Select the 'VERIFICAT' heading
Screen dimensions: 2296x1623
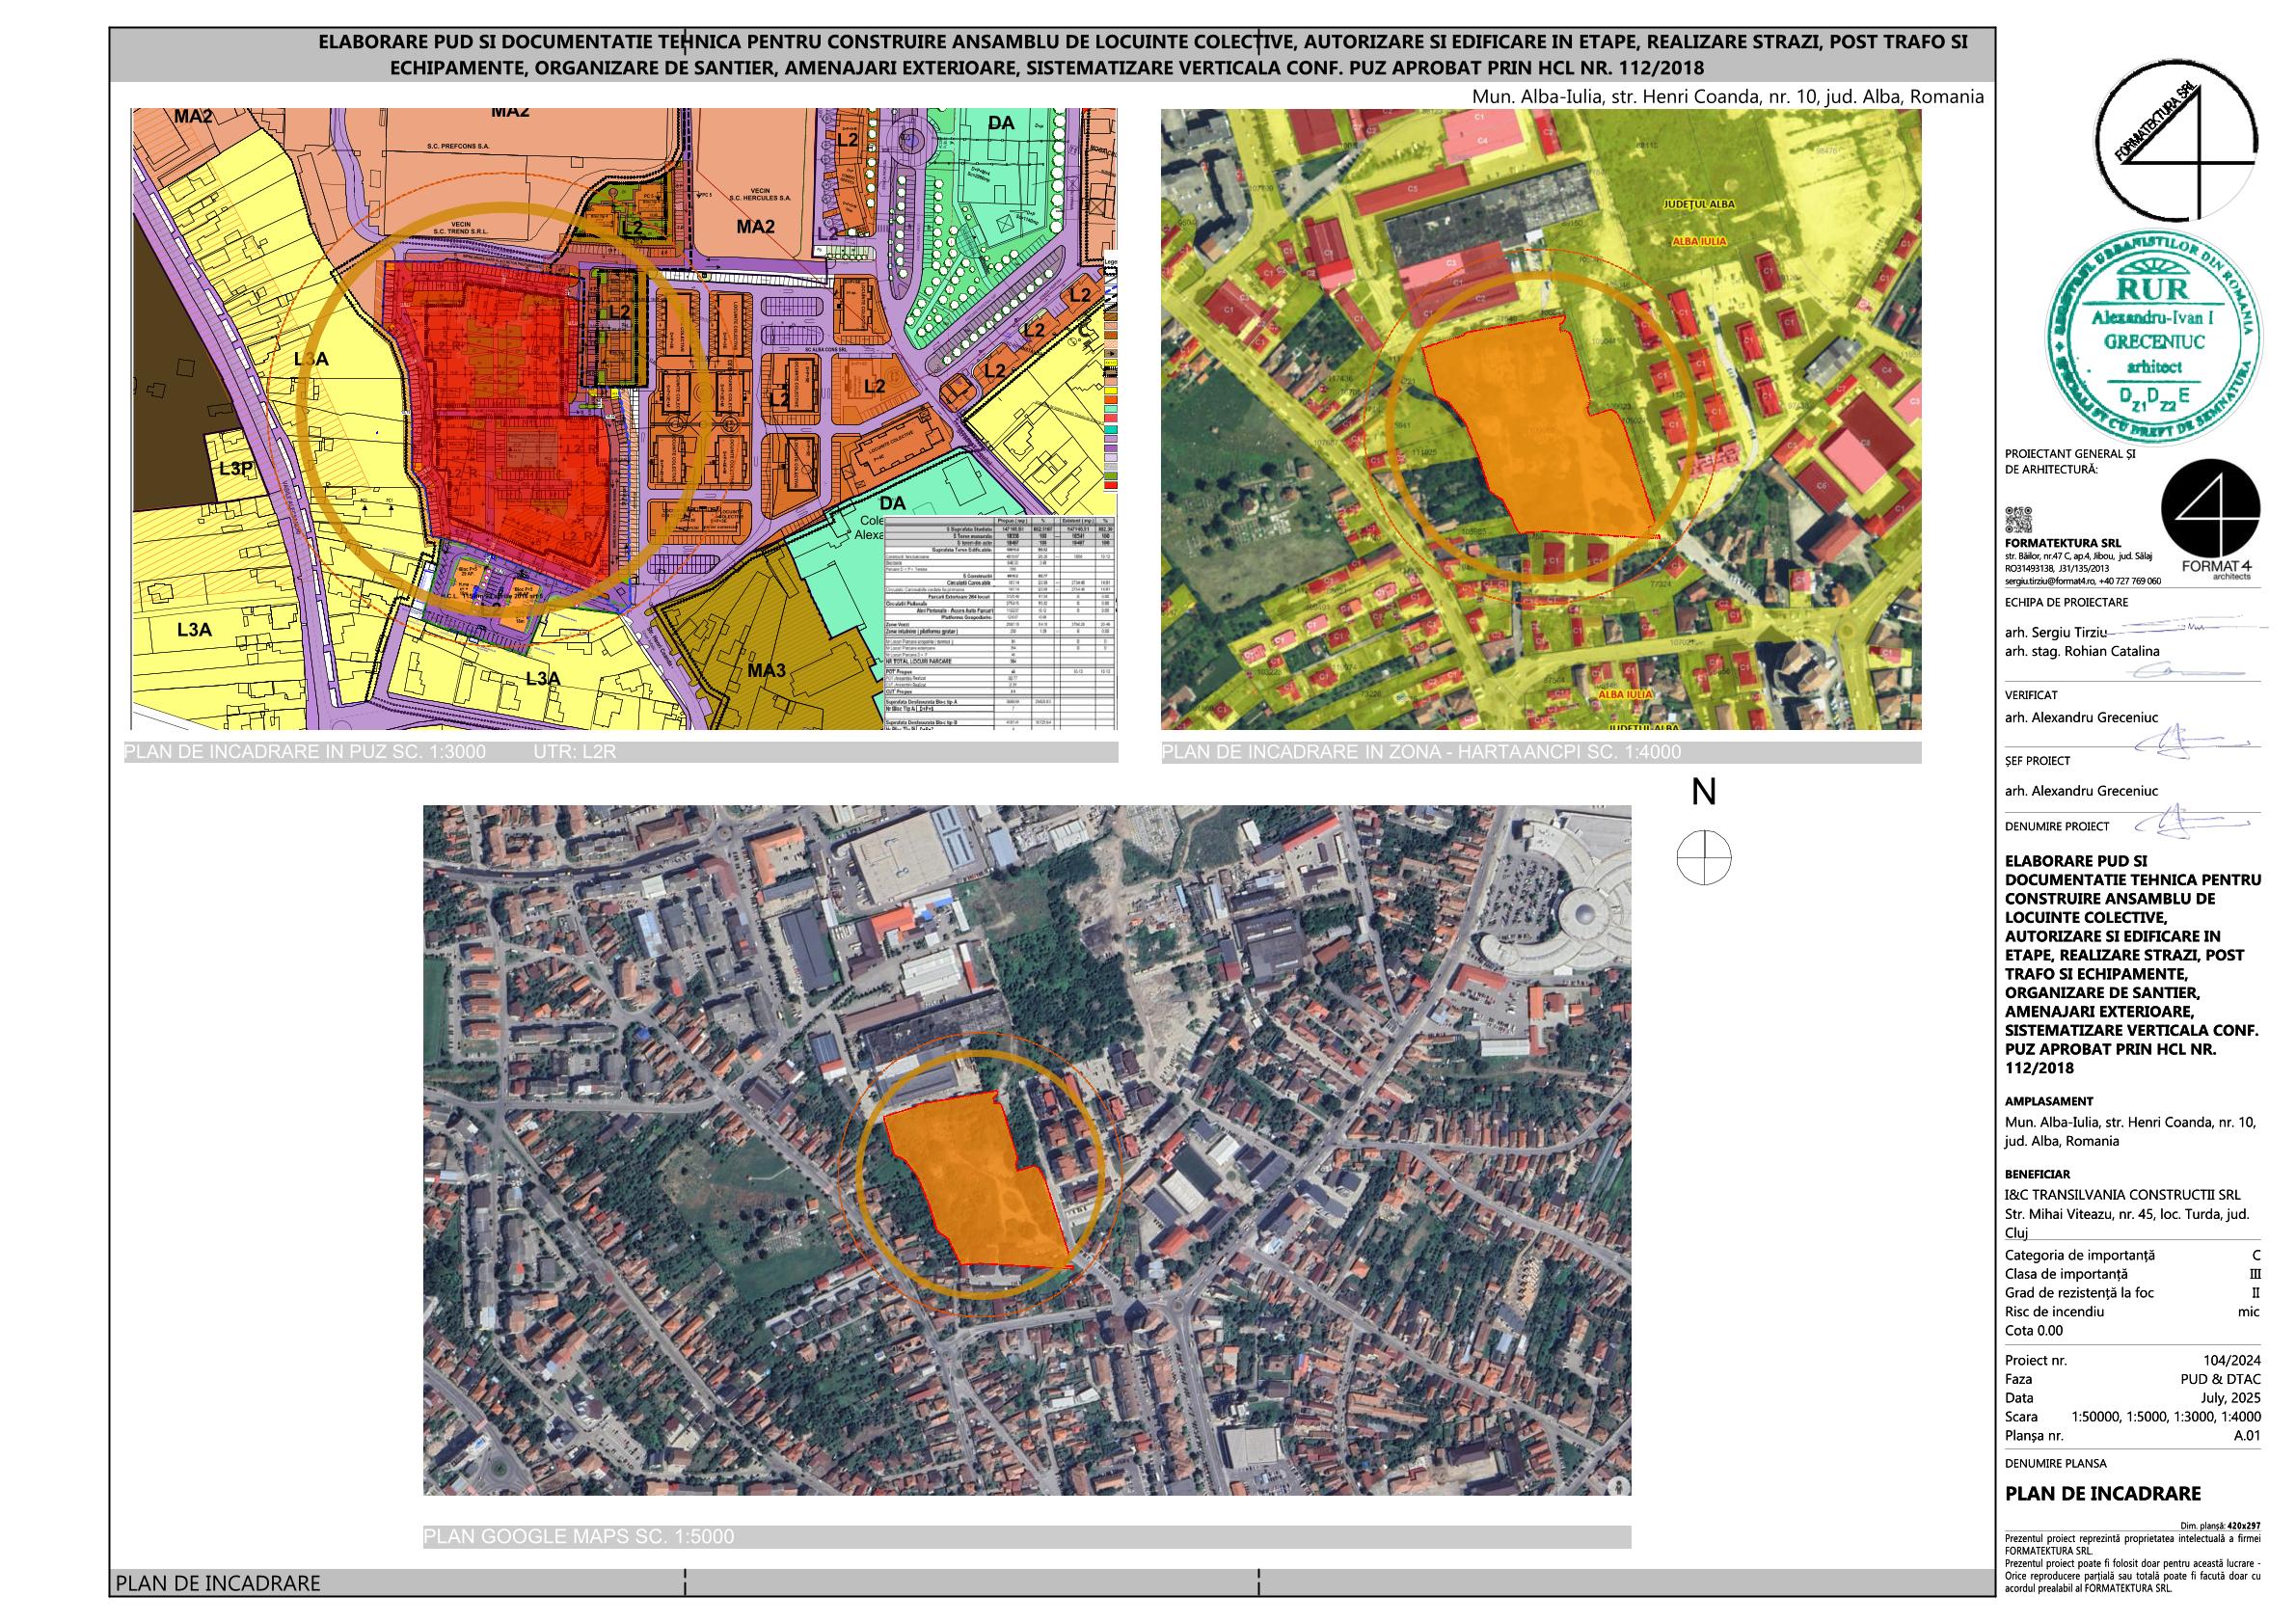pyautogui.click(x=2031, y=695)
